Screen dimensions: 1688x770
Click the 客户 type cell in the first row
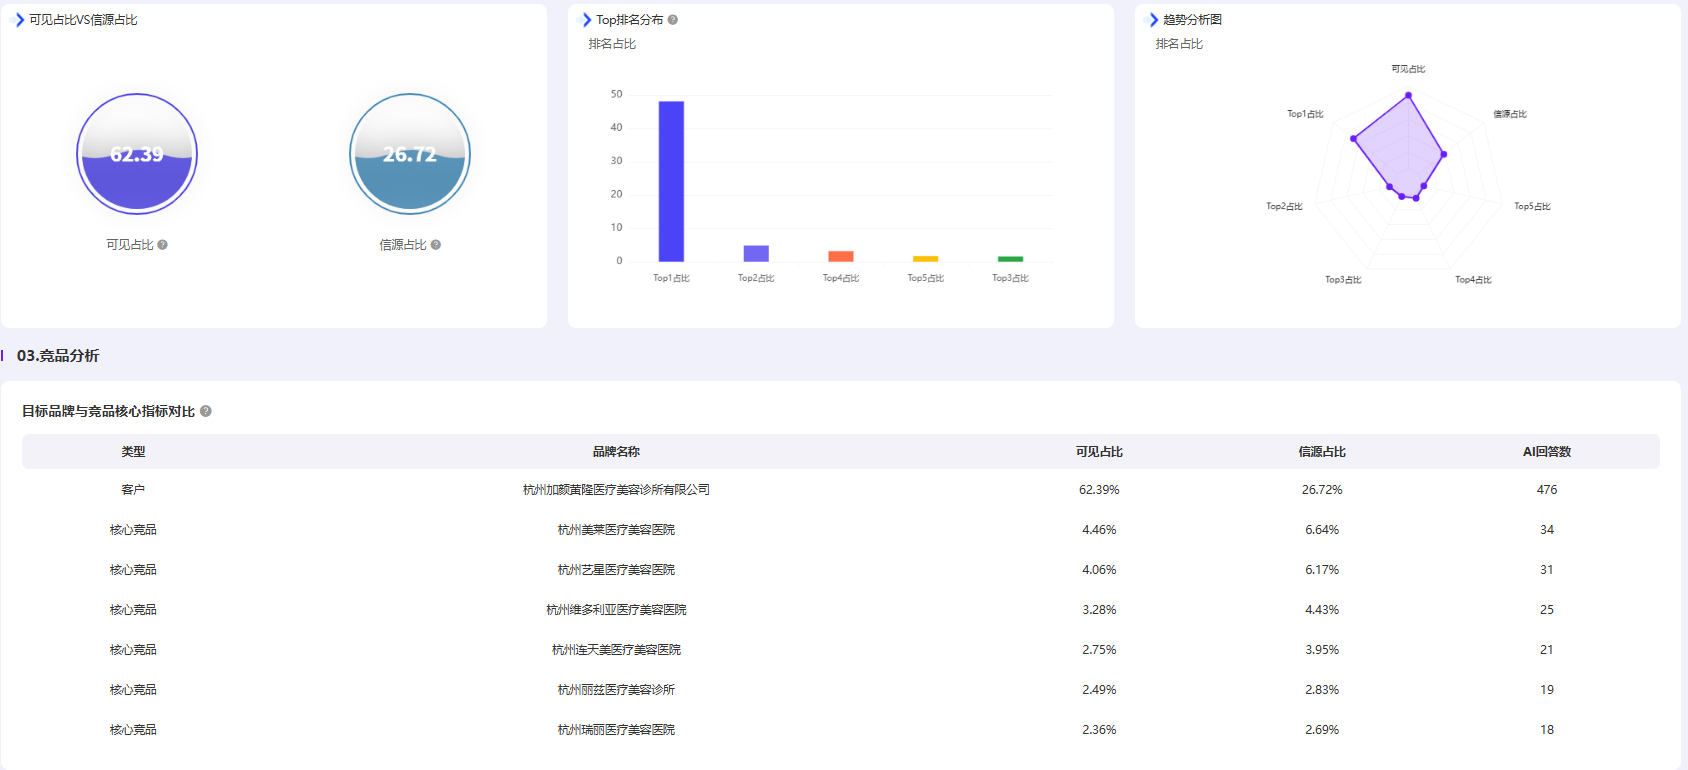(x=133, y=490)
